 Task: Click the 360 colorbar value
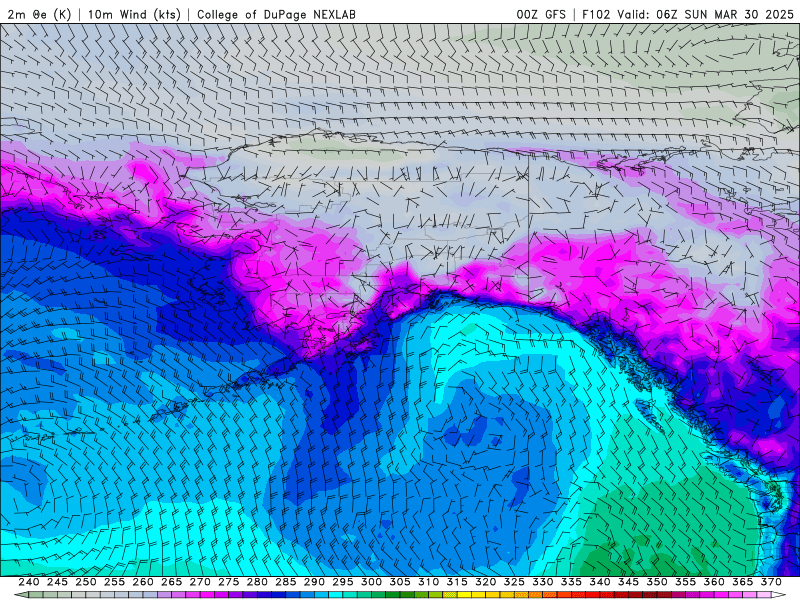point(714,582)
